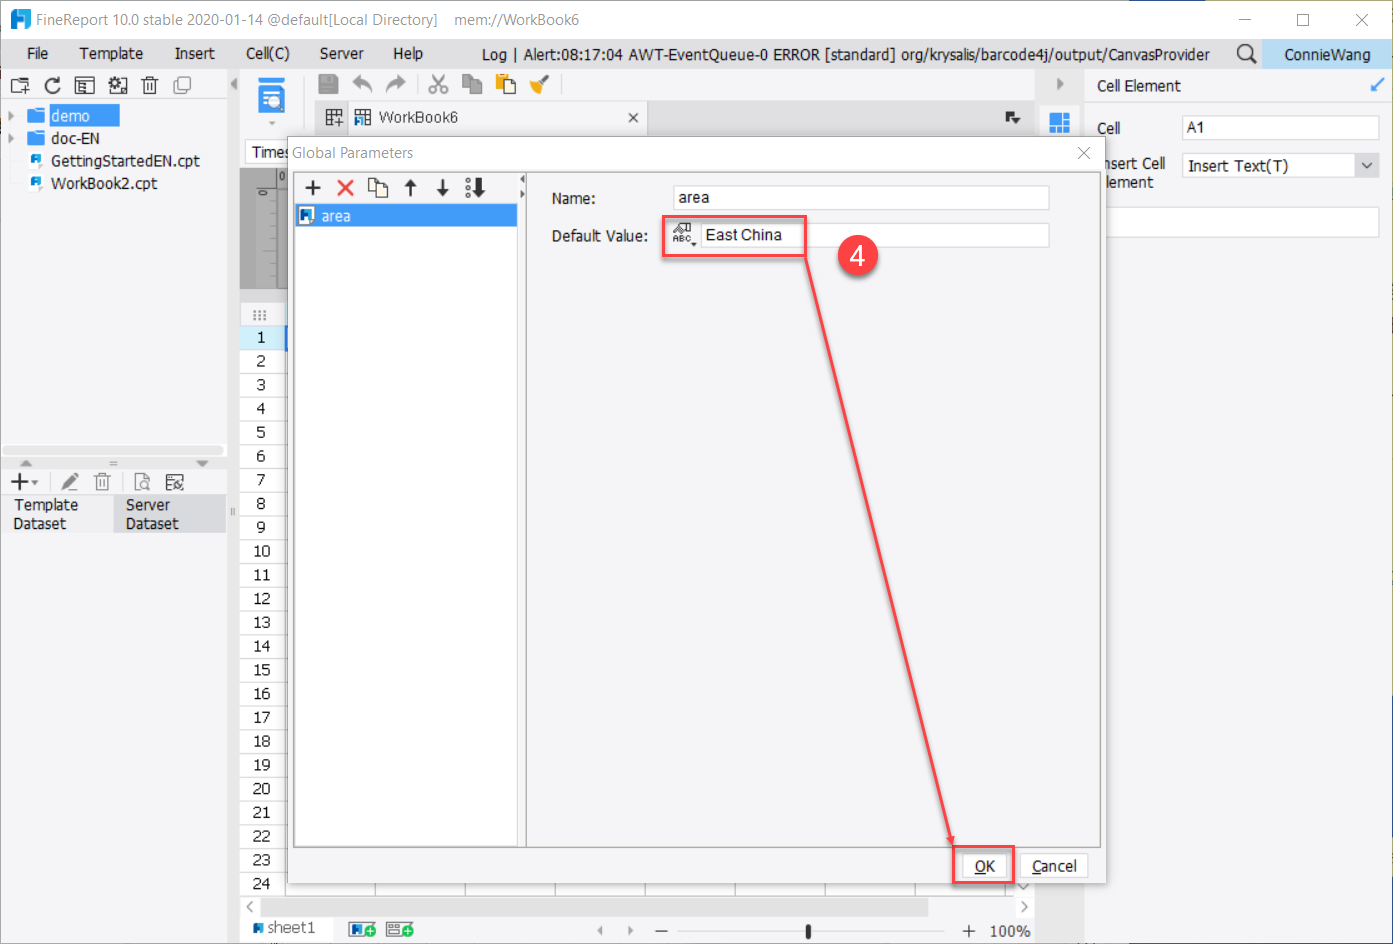Delete the selected parameter using red X

[x=345, y=187]
